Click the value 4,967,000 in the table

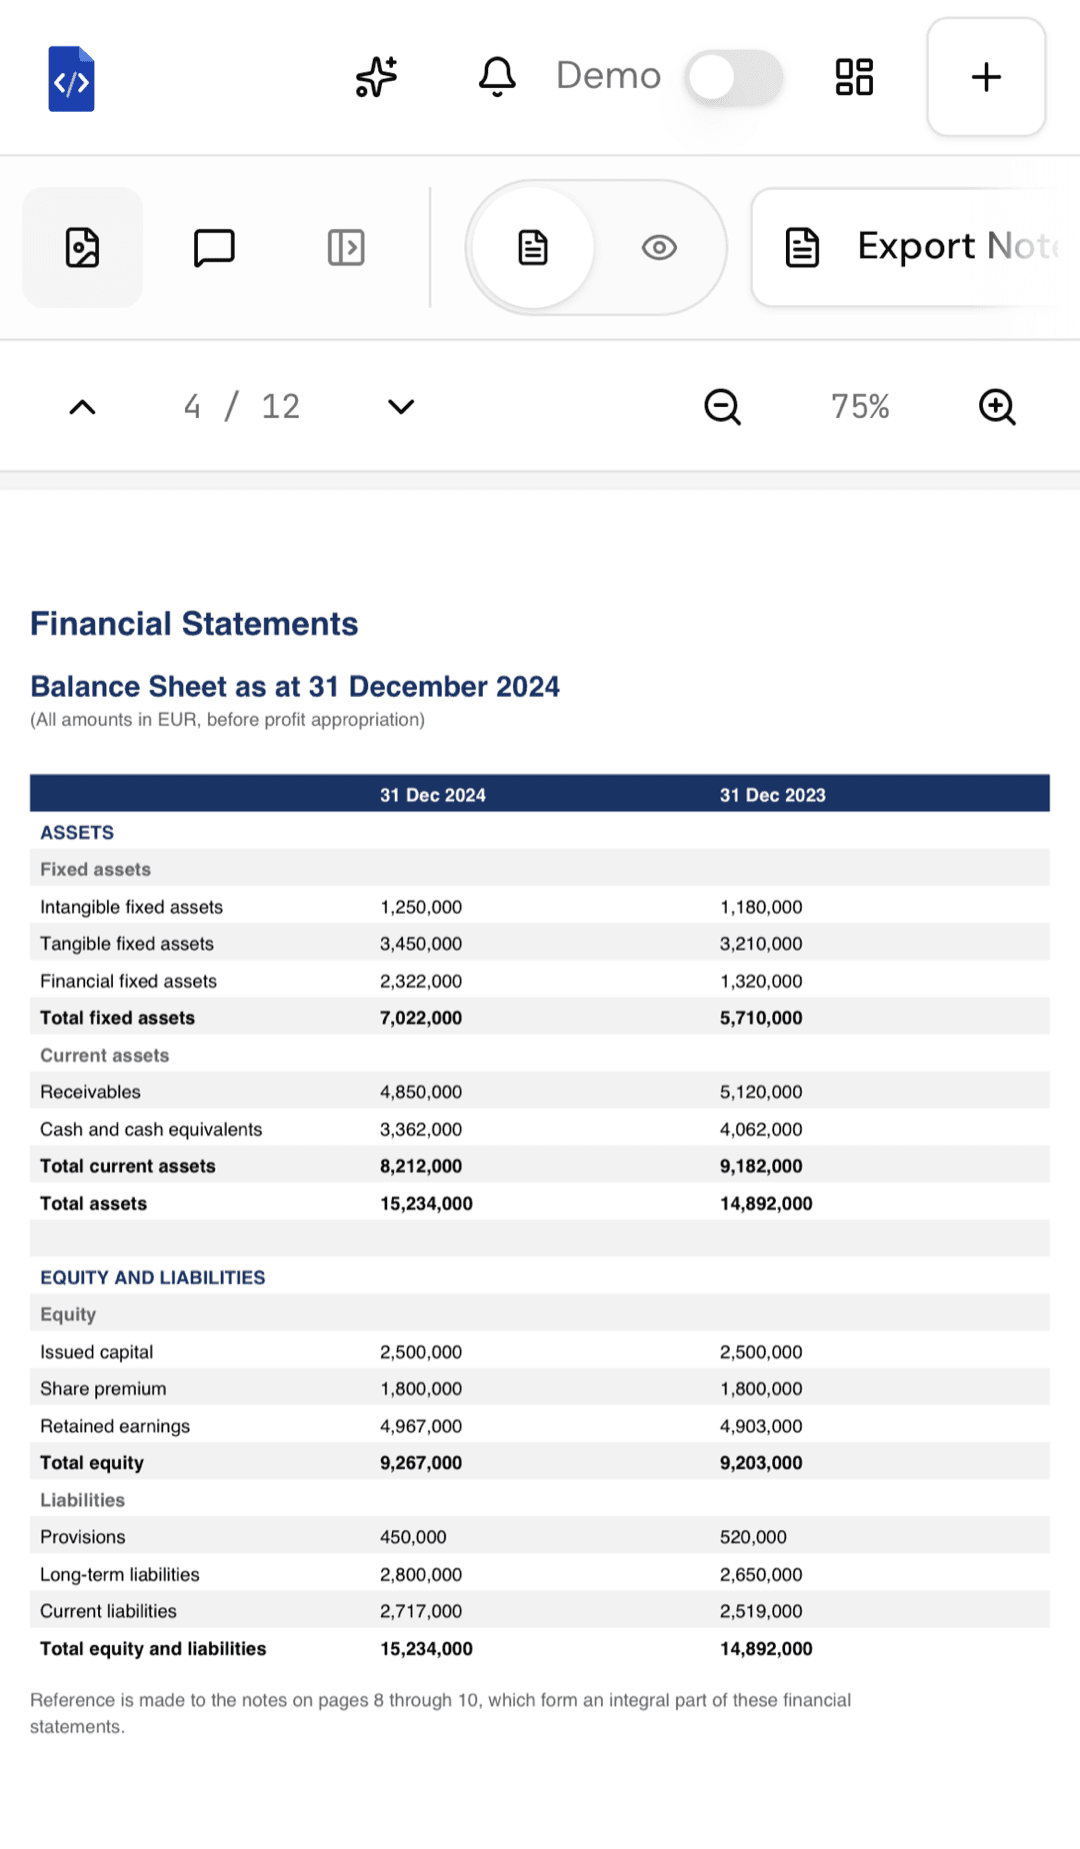[421, 1426]
